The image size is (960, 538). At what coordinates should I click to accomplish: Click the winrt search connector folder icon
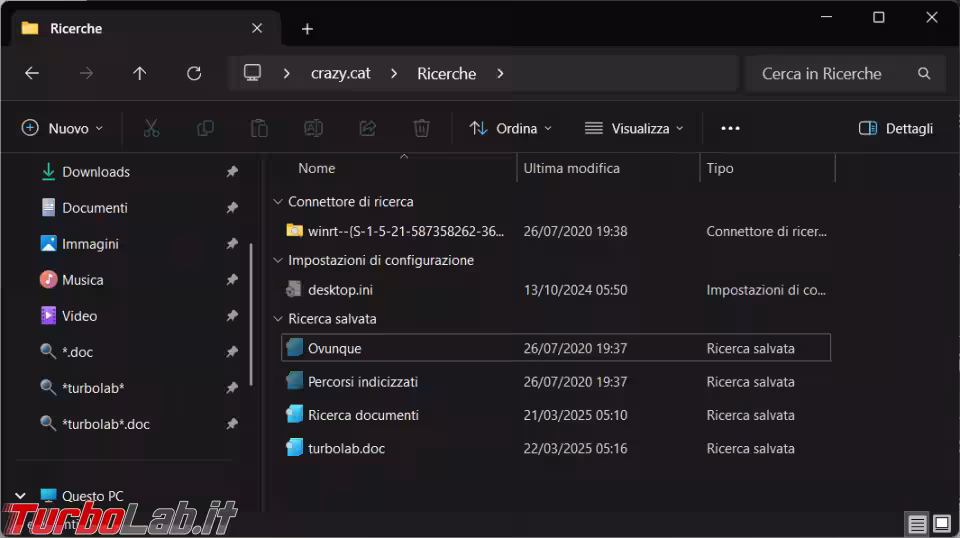pos(294,231)
